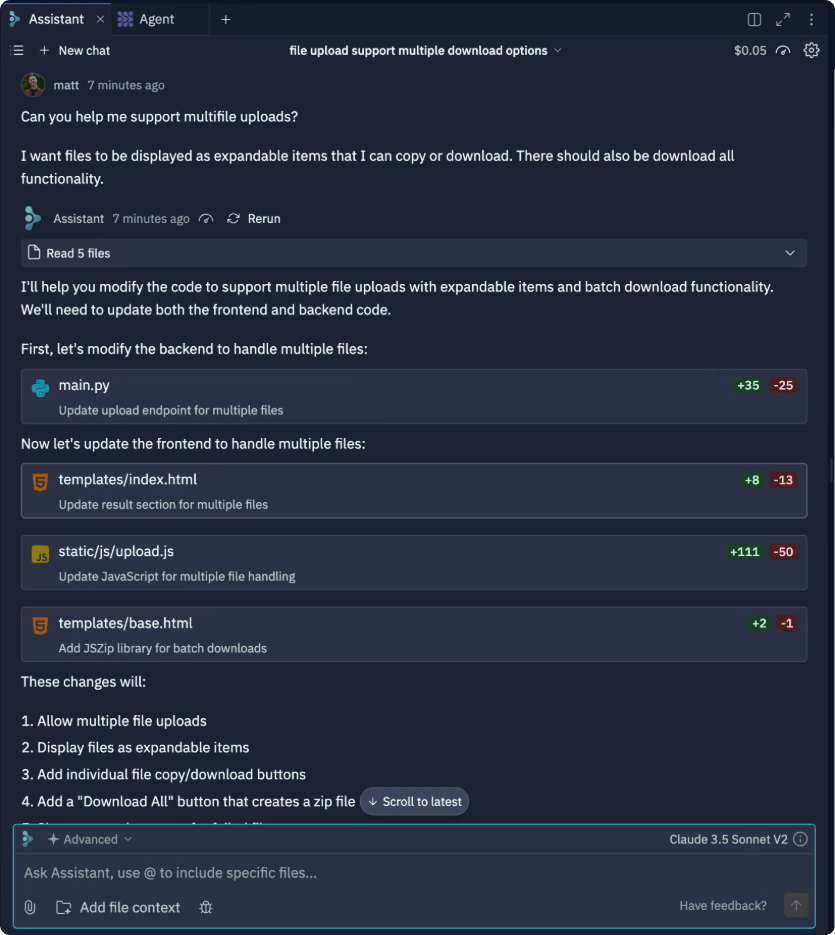Click the split pane layout icon
This screenshot has width=835, height=935.
point(755,19)
